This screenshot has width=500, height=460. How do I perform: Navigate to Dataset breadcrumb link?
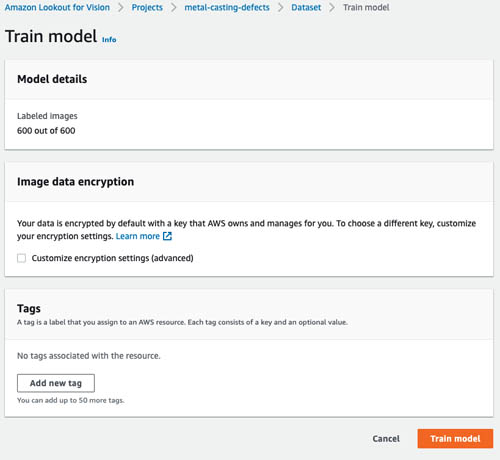[306, 7]
